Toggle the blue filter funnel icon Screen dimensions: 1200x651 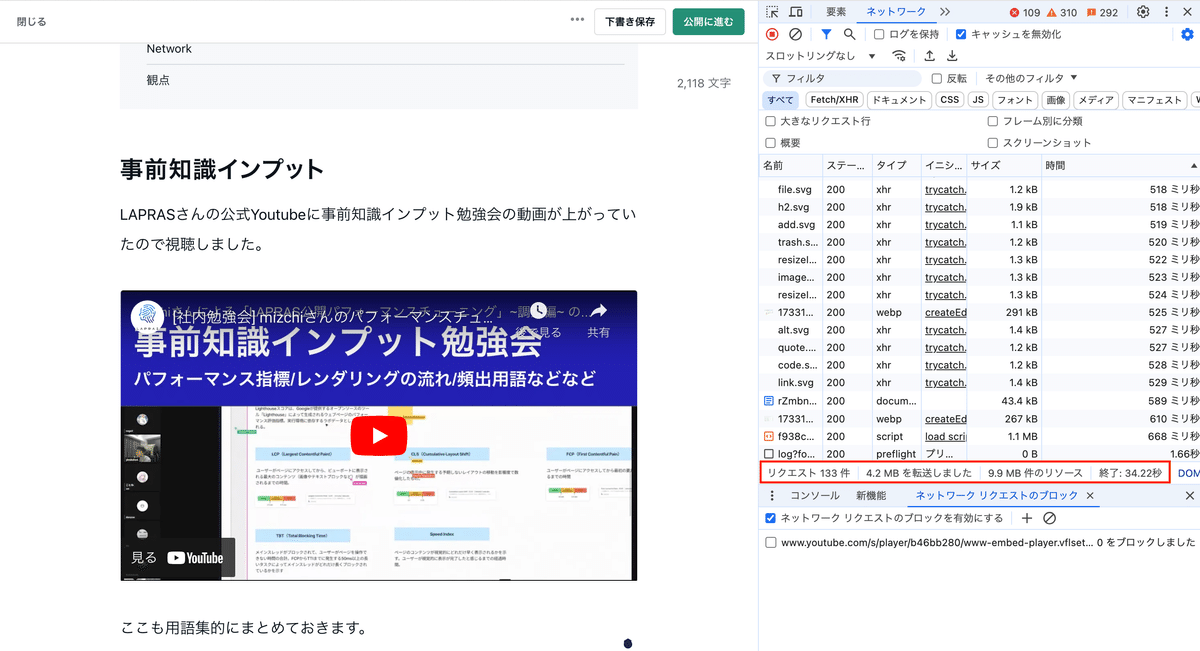pos(826,34)
